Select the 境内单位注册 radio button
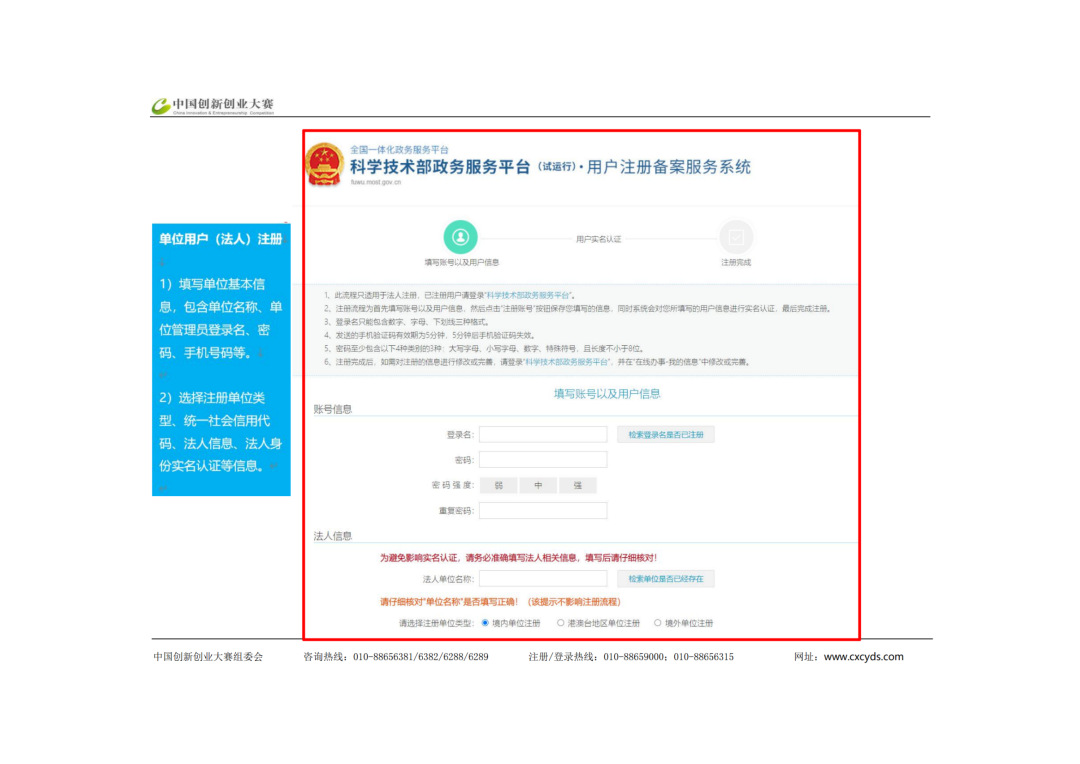Viewport: 1080px width, 764px height. (485, 622)
